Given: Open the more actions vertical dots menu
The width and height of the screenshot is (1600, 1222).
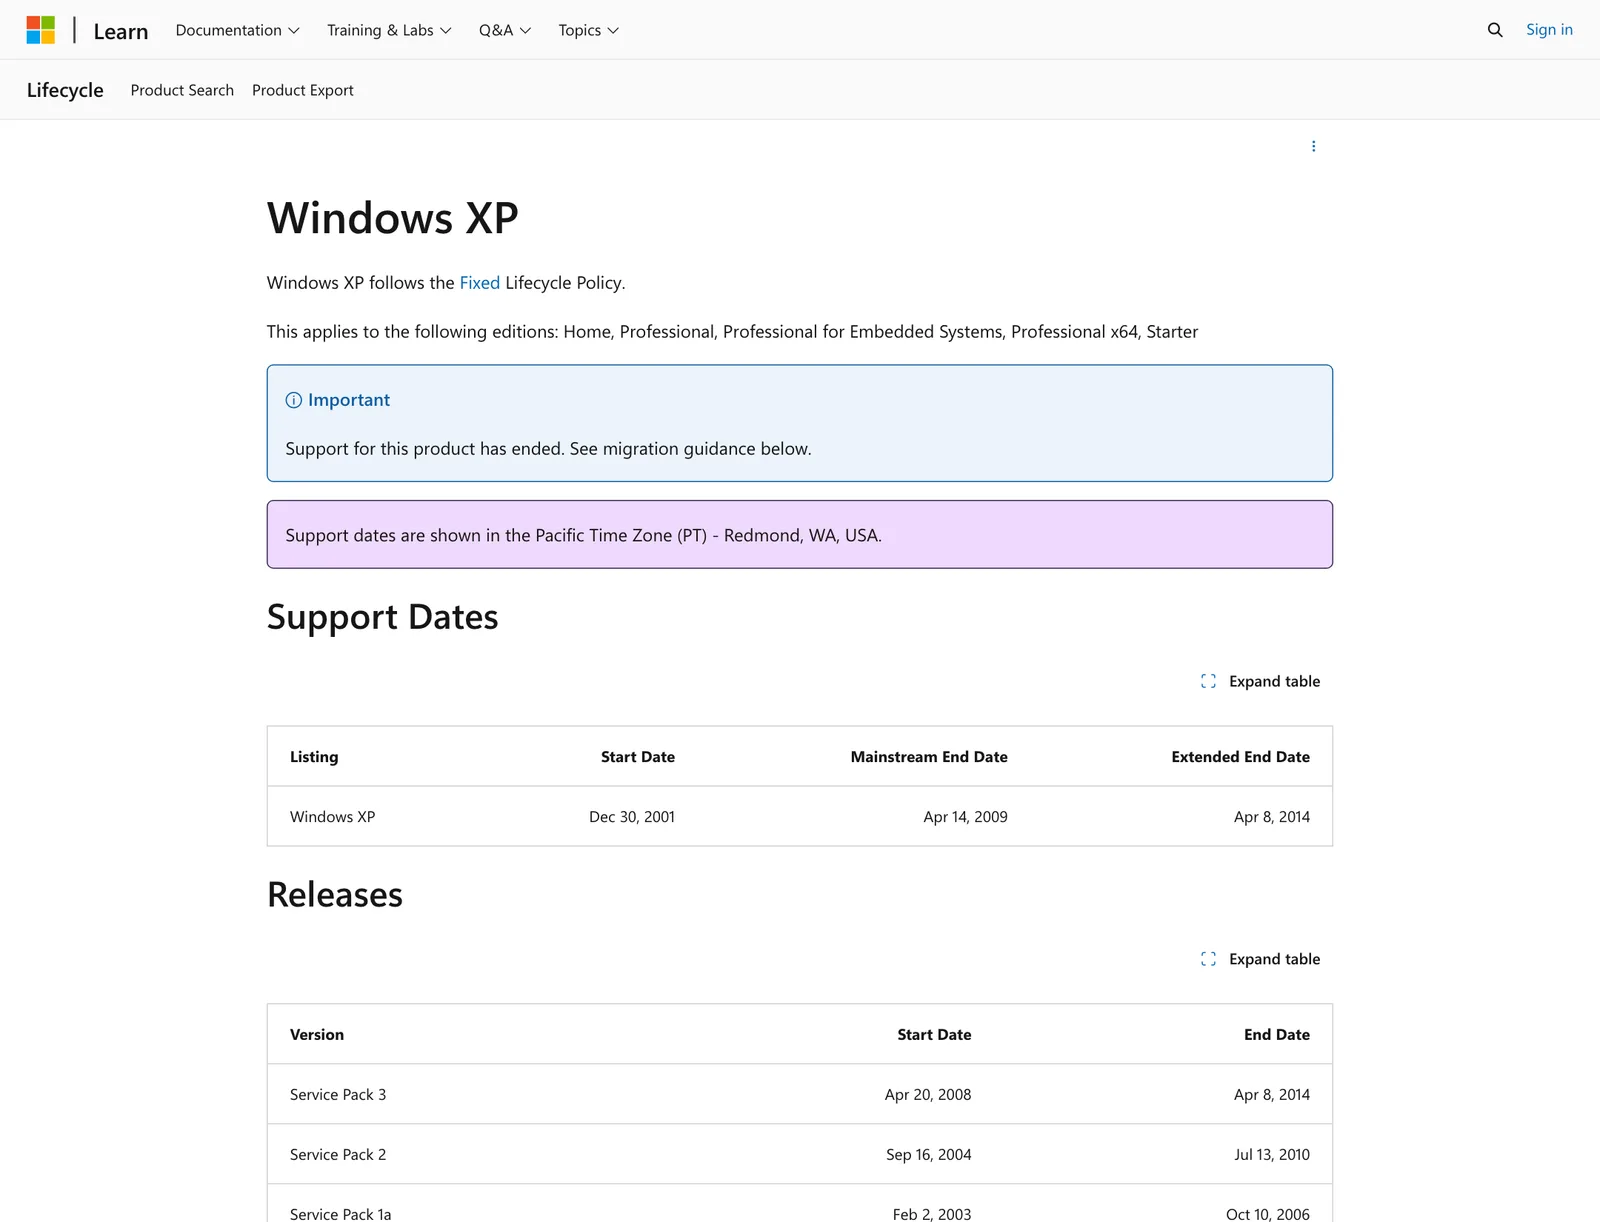Looking at the screenshot, I should (1313, 146).
